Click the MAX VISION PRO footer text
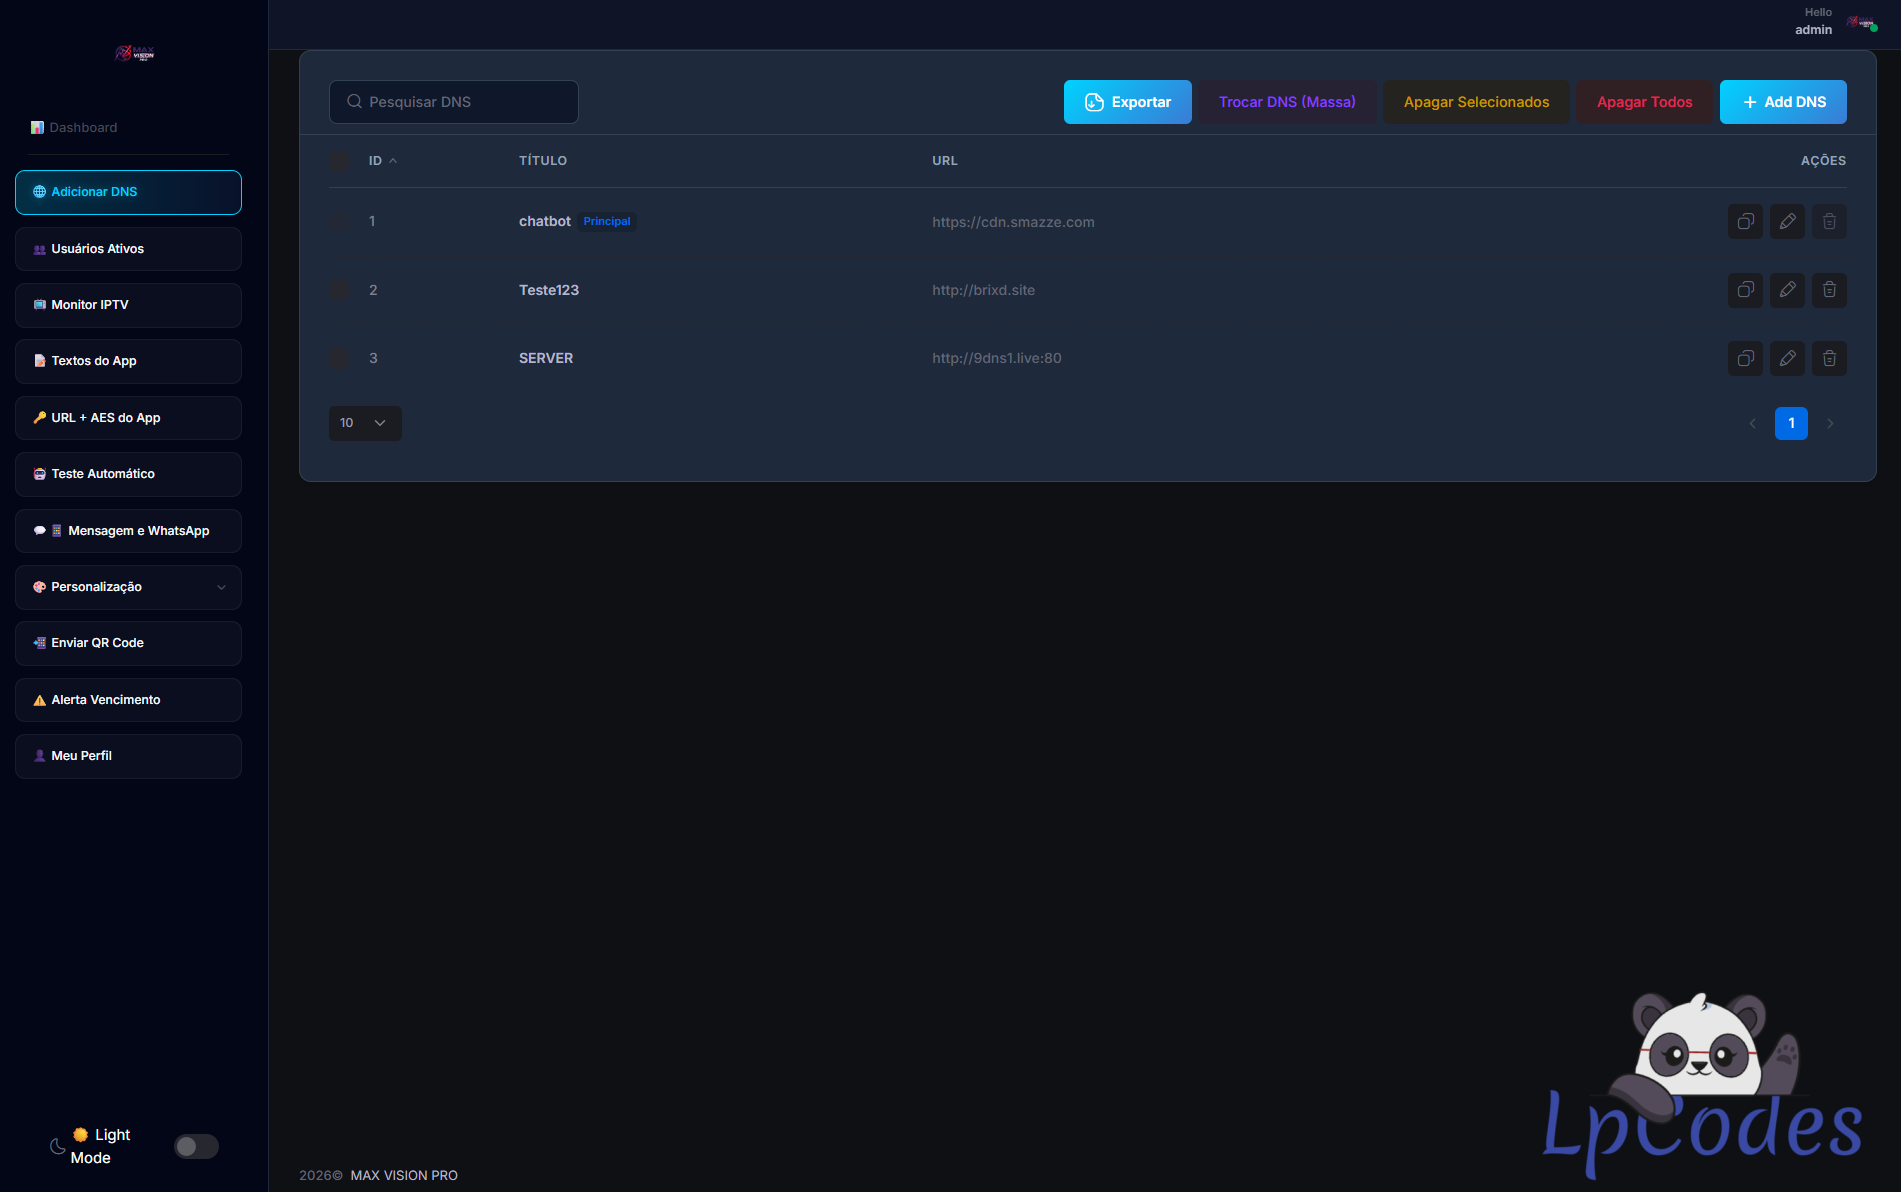 click(x=404, y=1176)
